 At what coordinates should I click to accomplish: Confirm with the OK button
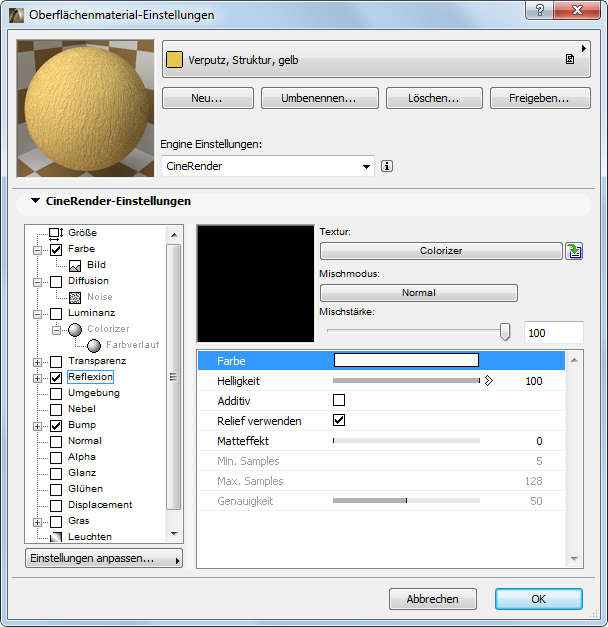(539, 599)
